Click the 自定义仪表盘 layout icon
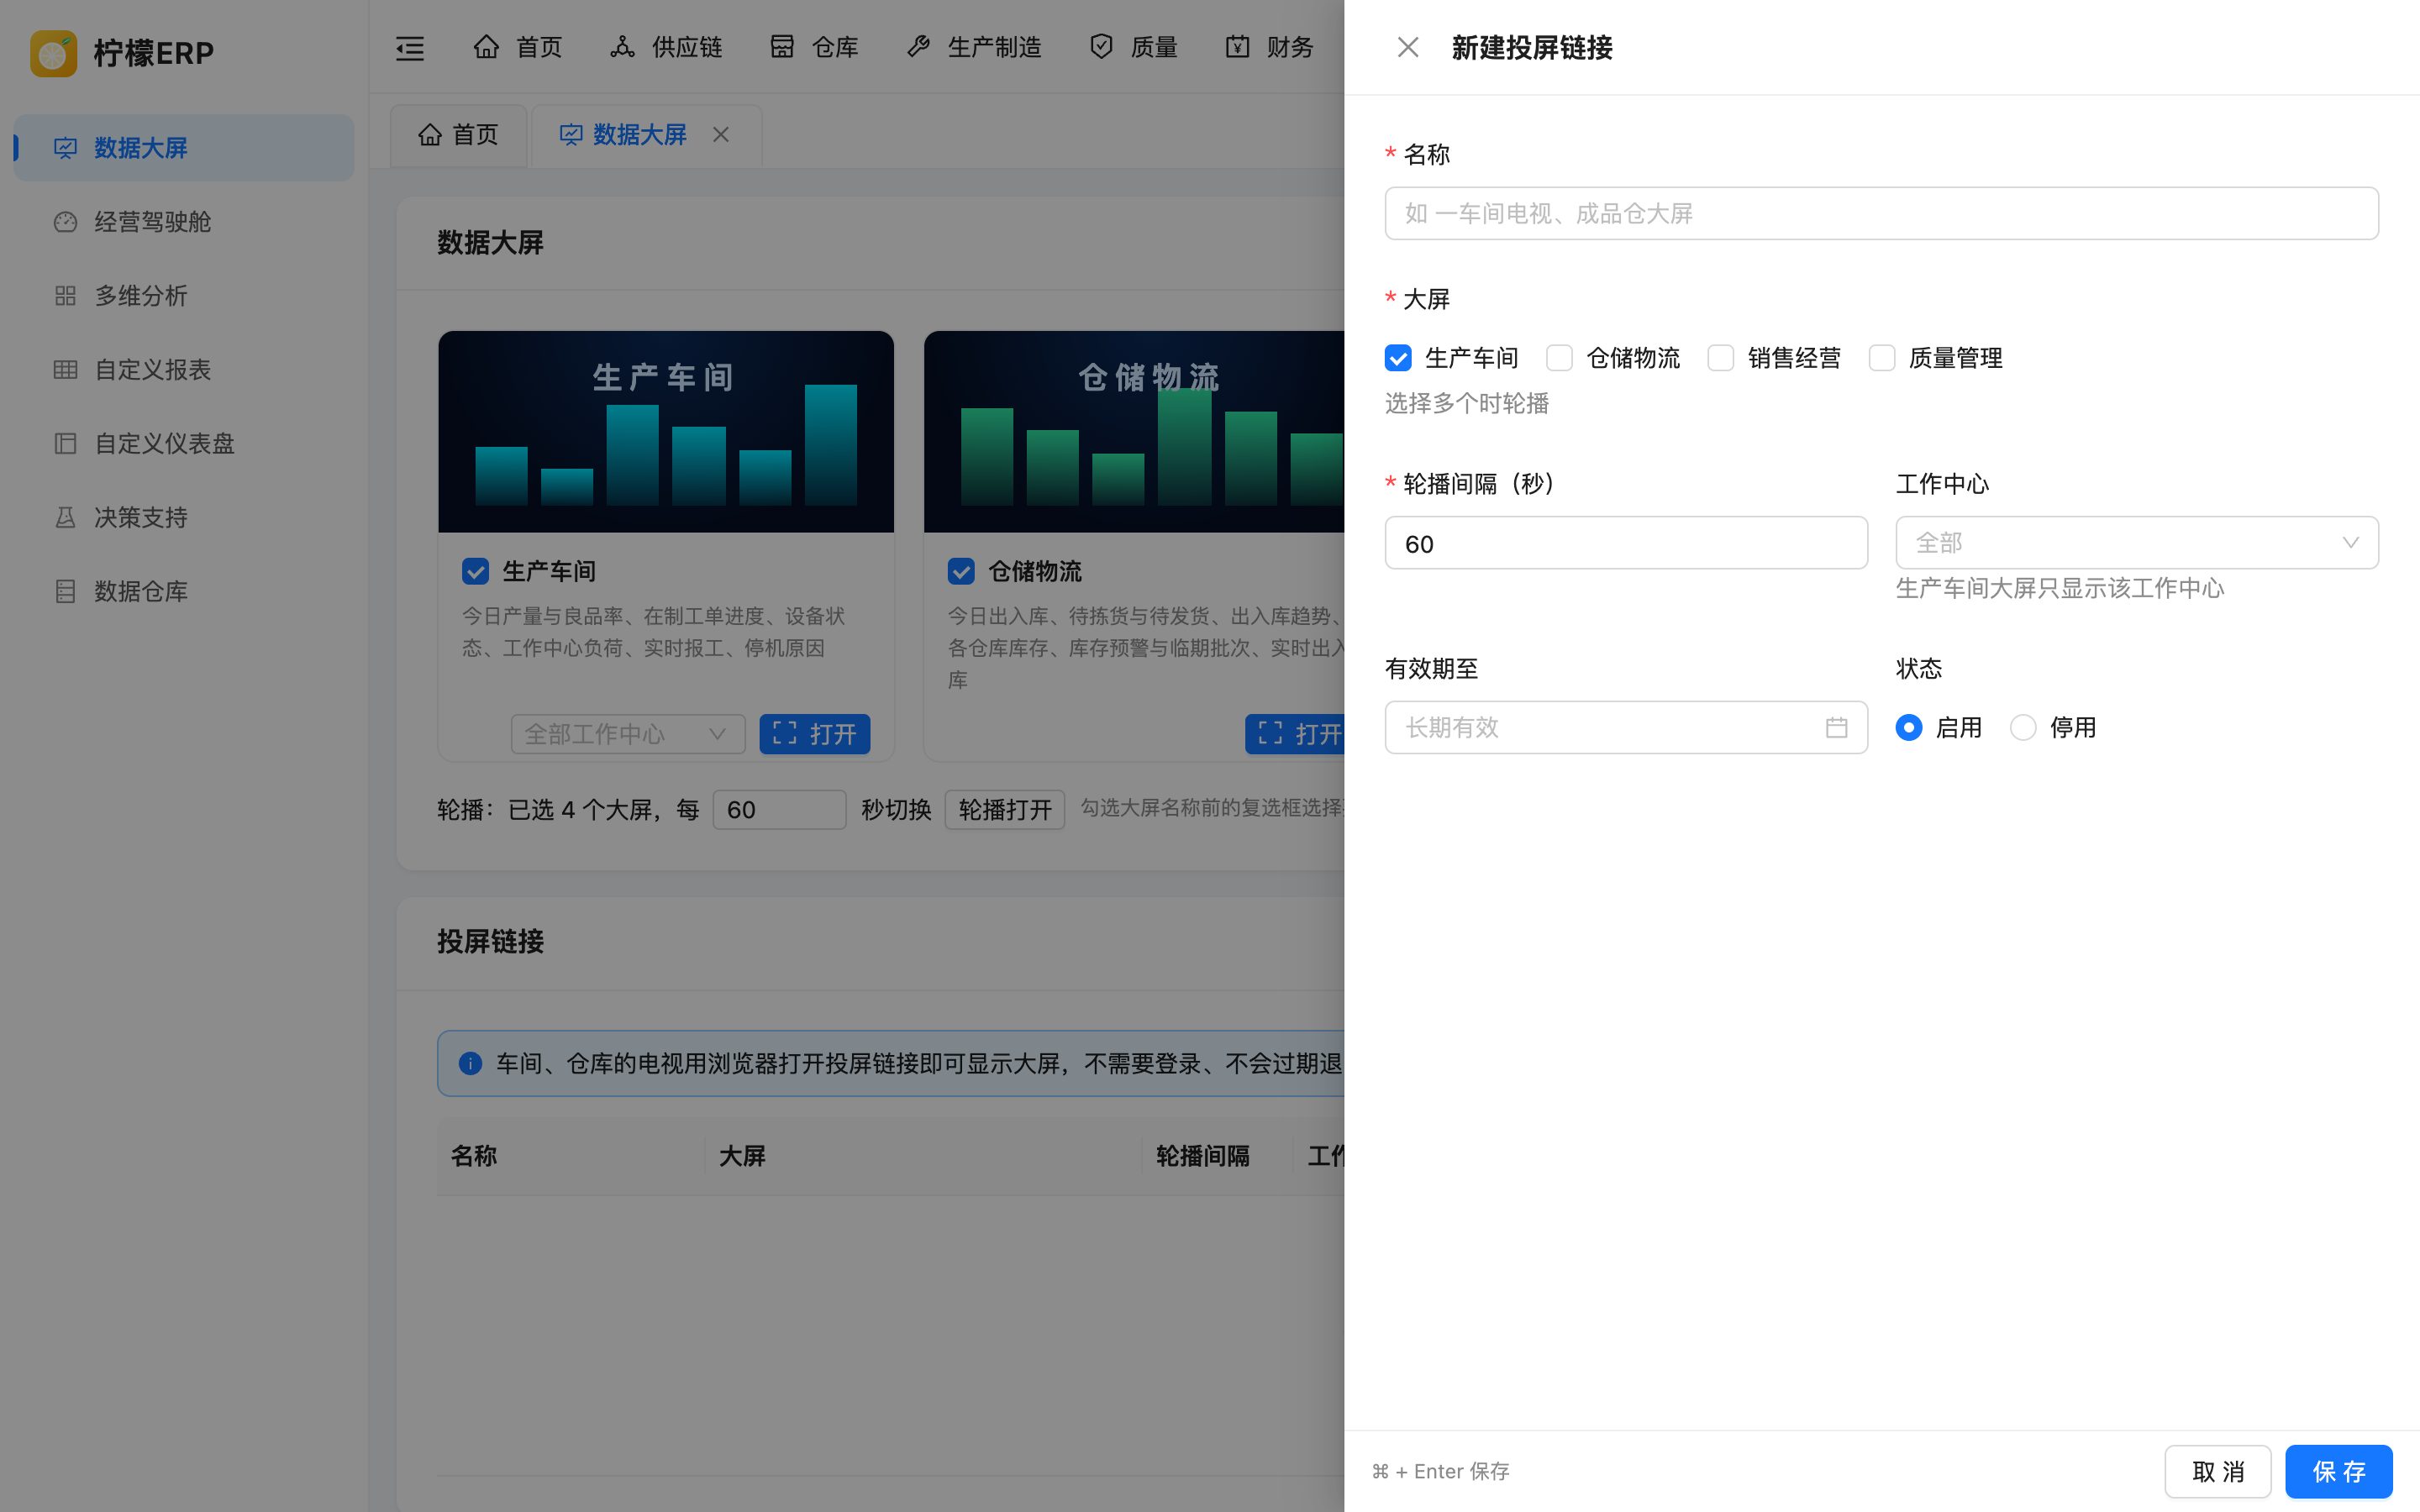The image size is (2420, 1512). tap(65, 444)
